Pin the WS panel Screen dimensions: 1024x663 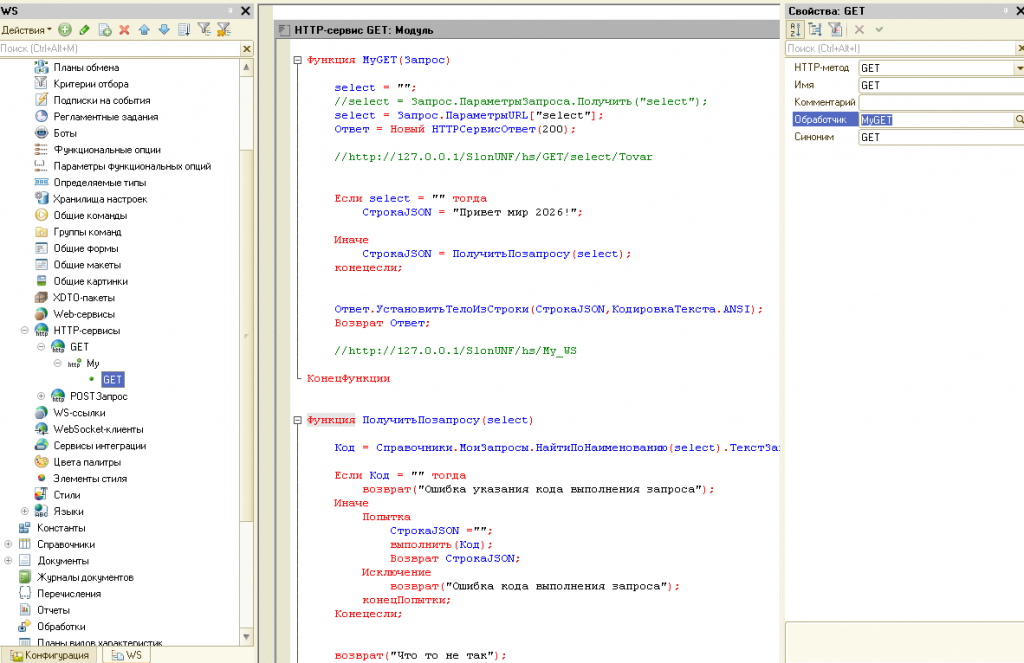[x=231, y=10]
